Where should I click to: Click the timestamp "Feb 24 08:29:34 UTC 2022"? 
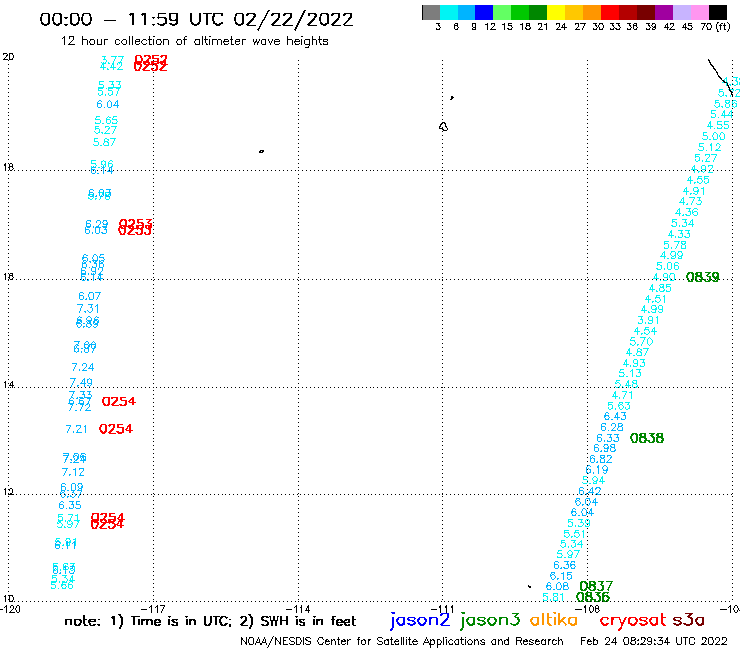654,641
